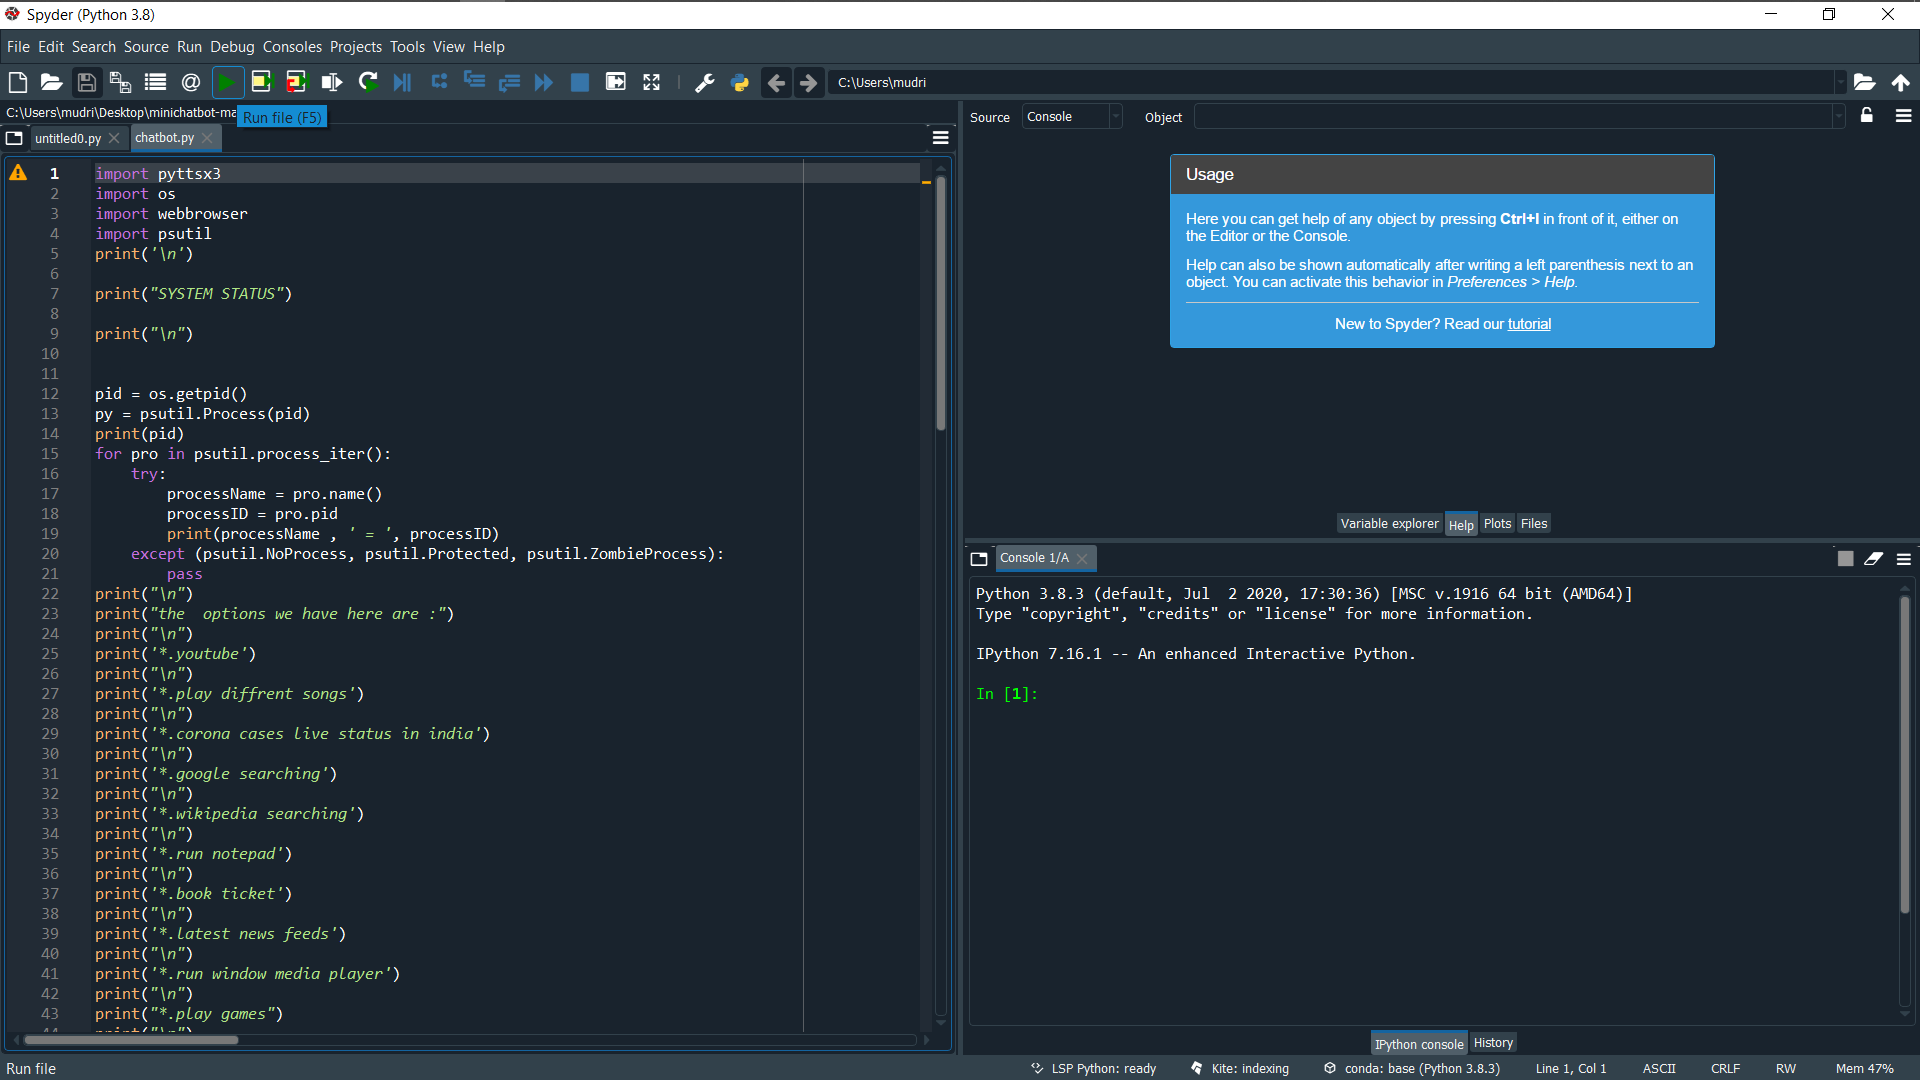Switch to the untitled0.py tab
This screenshot has height=1080, width=1920.
click(x=70, y=138)
